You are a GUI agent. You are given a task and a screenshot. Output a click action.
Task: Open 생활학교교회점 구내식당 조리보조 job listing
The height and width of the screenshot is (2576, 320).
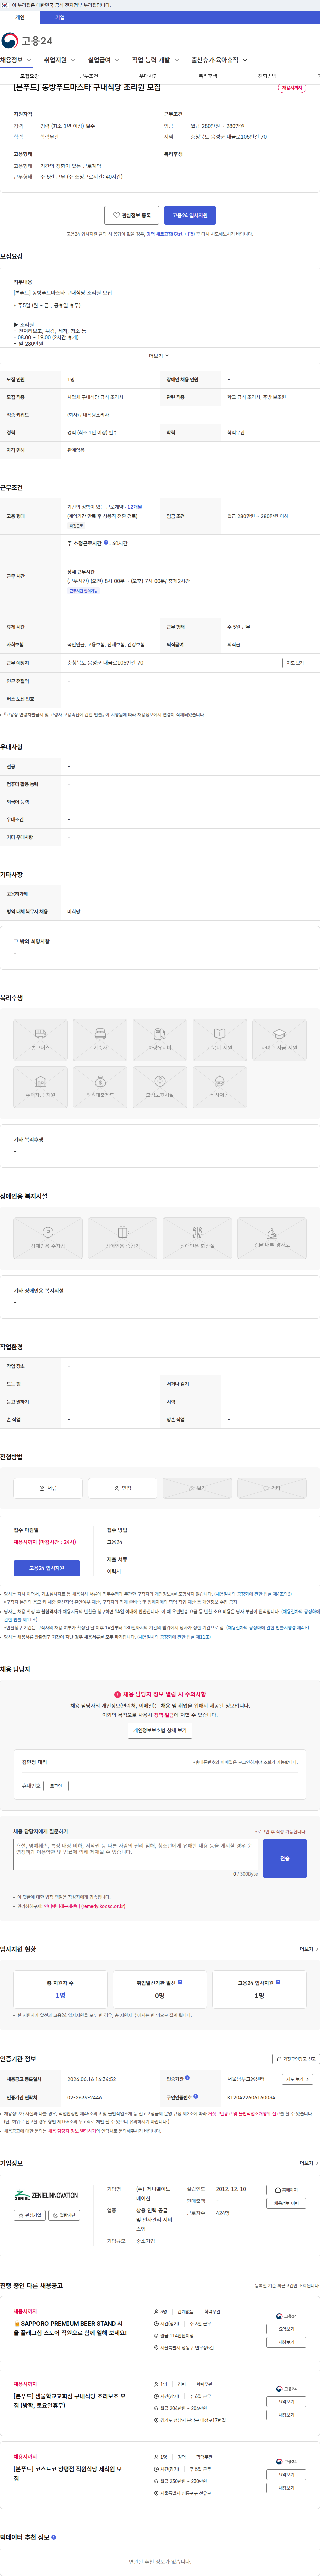[x=70, y=2400]
